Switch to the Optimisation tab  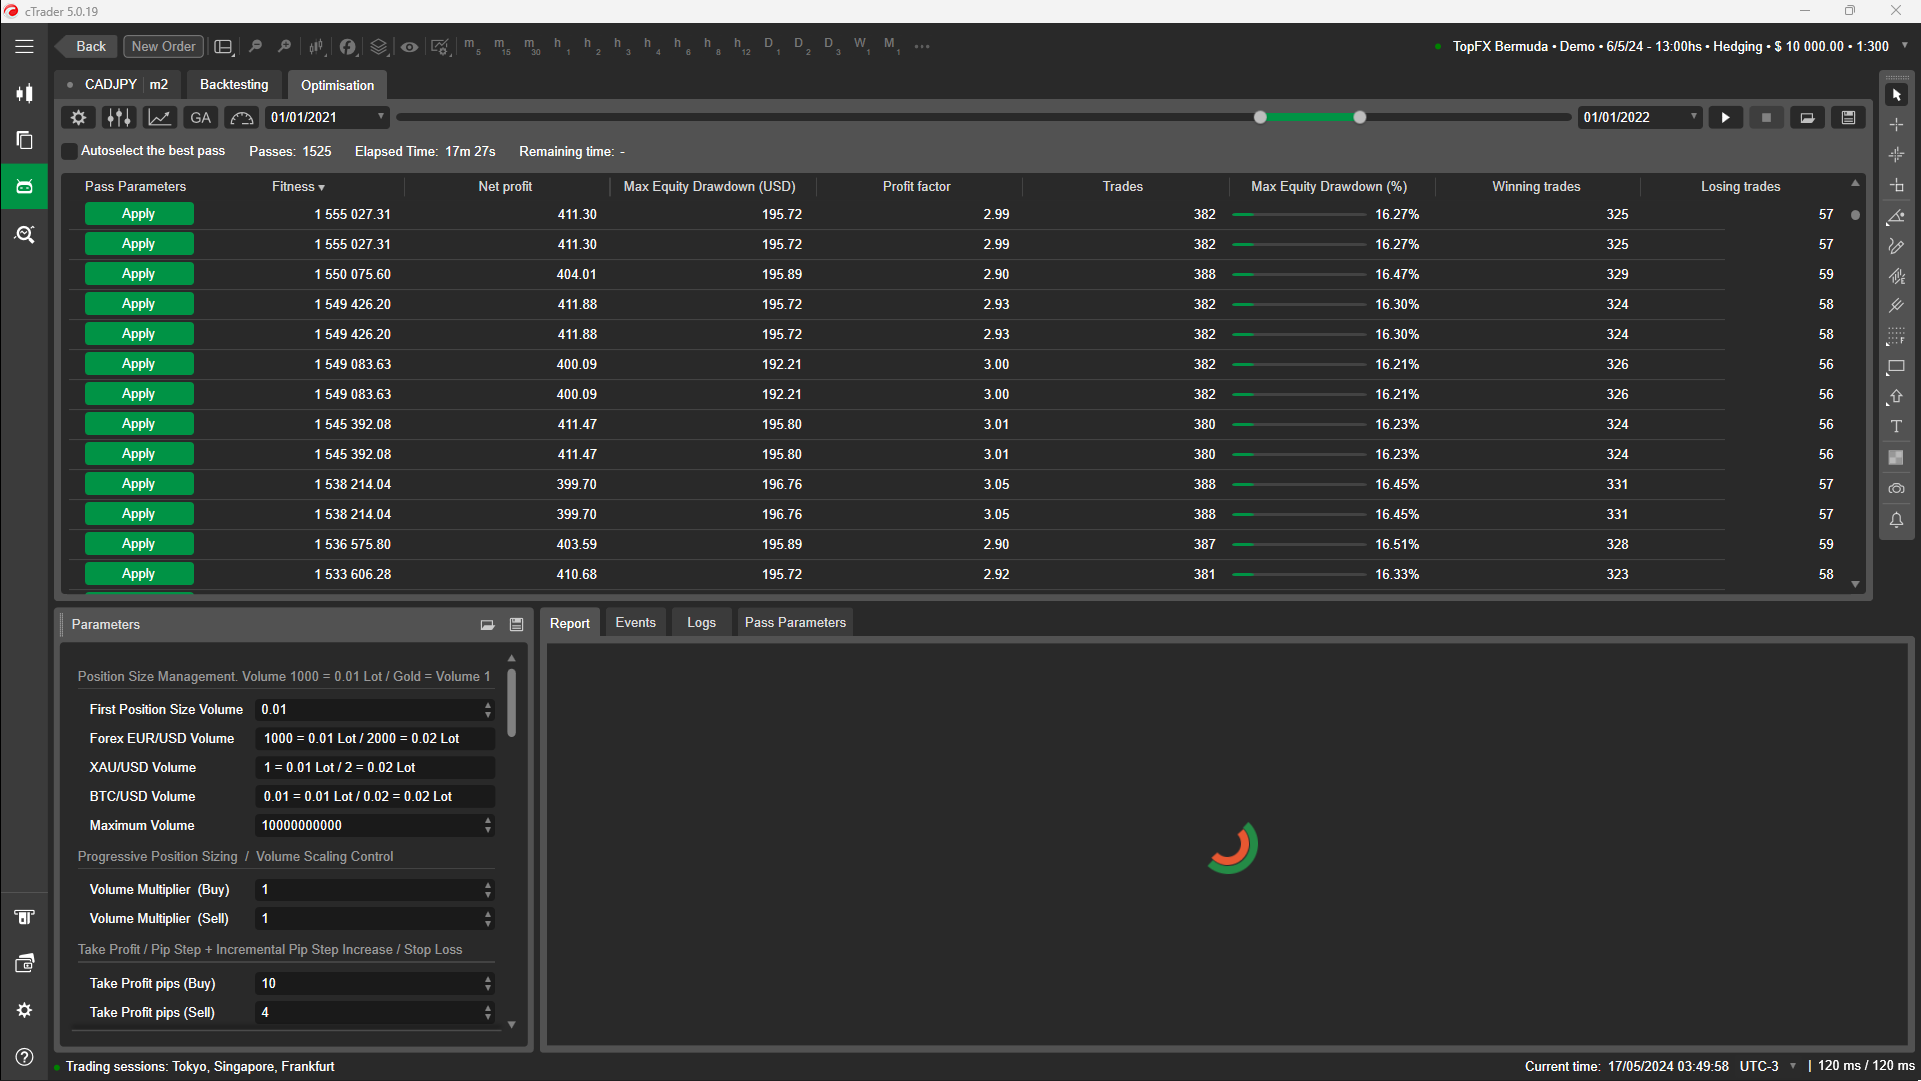click(x=337, y=85)
